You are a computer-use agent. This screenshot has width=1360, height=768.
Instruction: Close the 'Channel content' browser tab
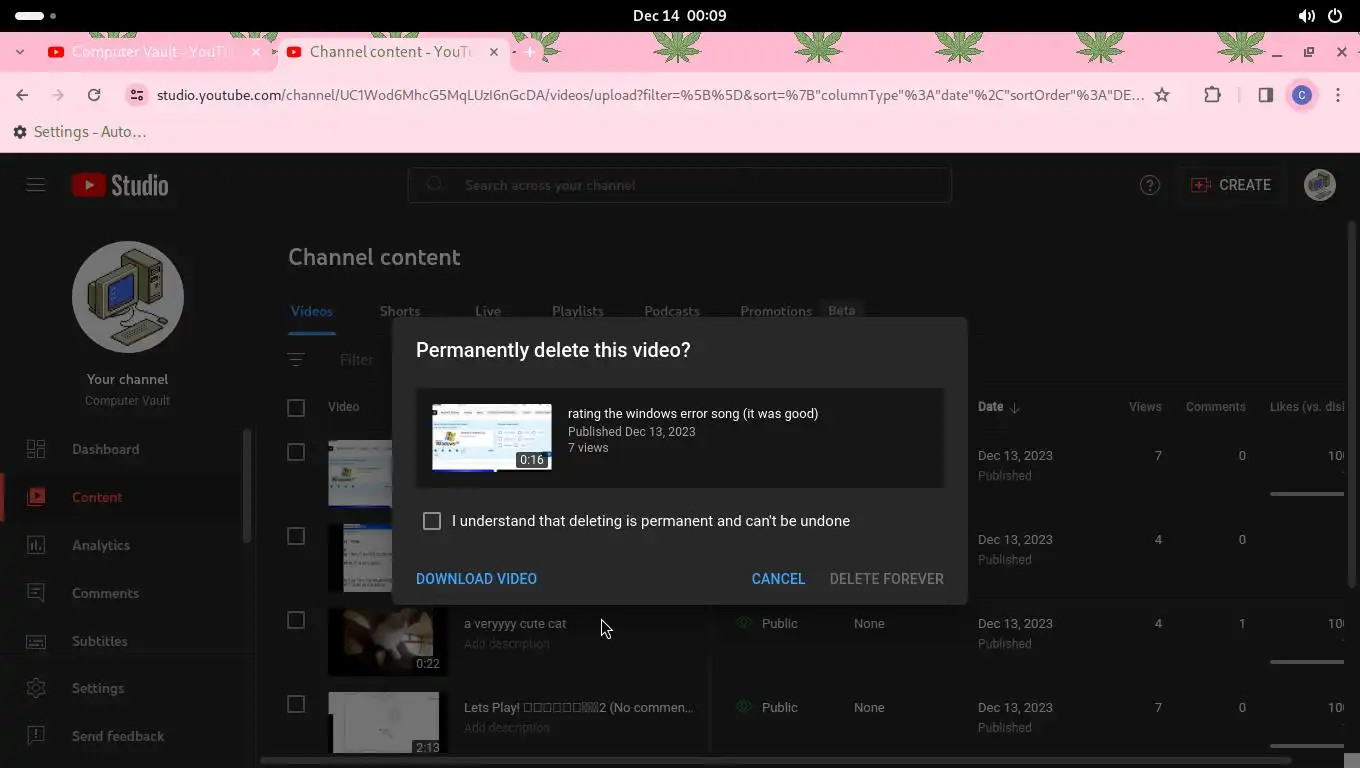tap(494, 52)
